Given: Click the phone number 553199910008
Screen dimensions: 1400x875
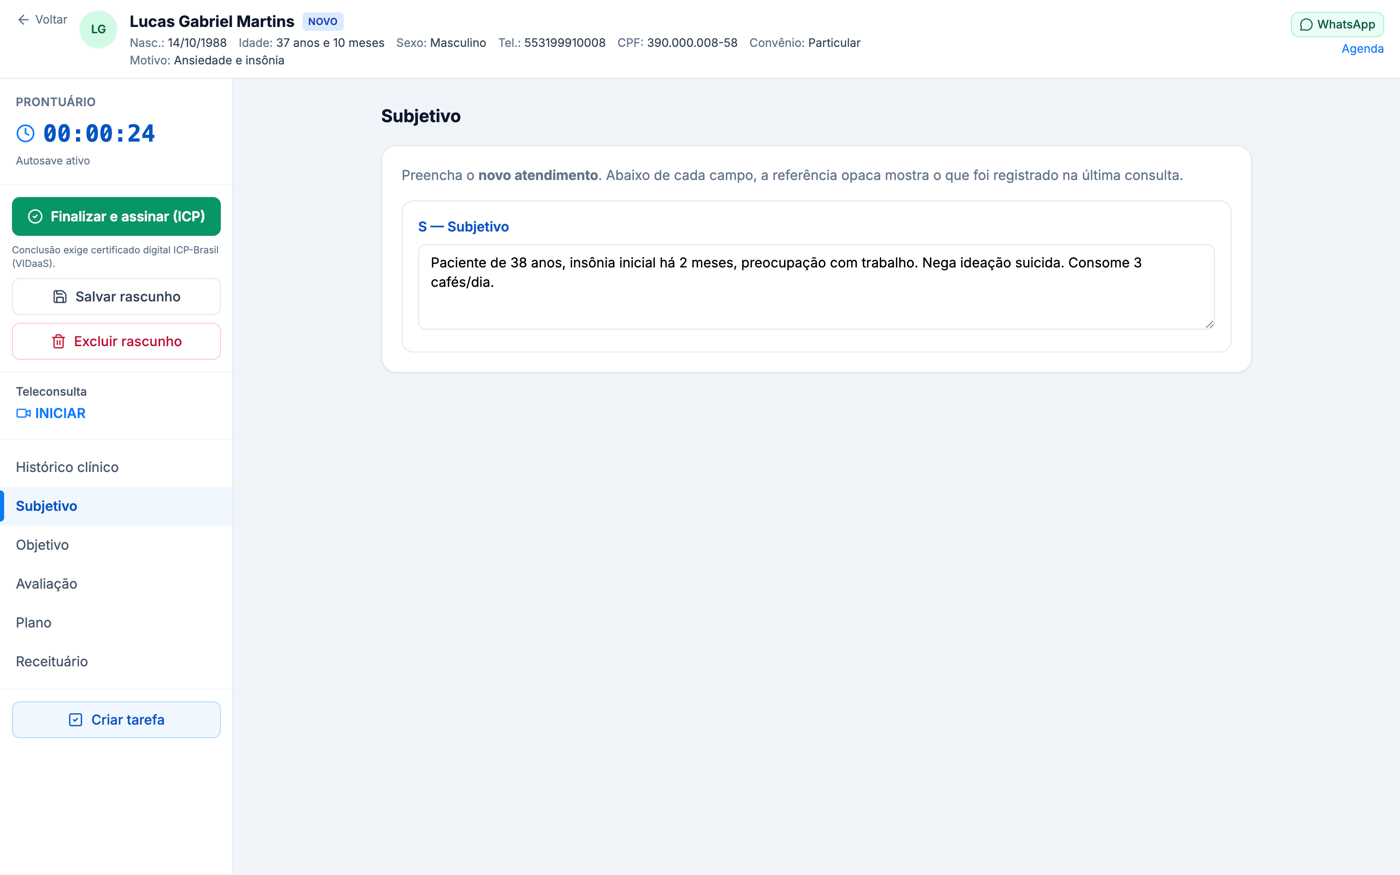Looking at the screenshot, I should click(565, 43).
